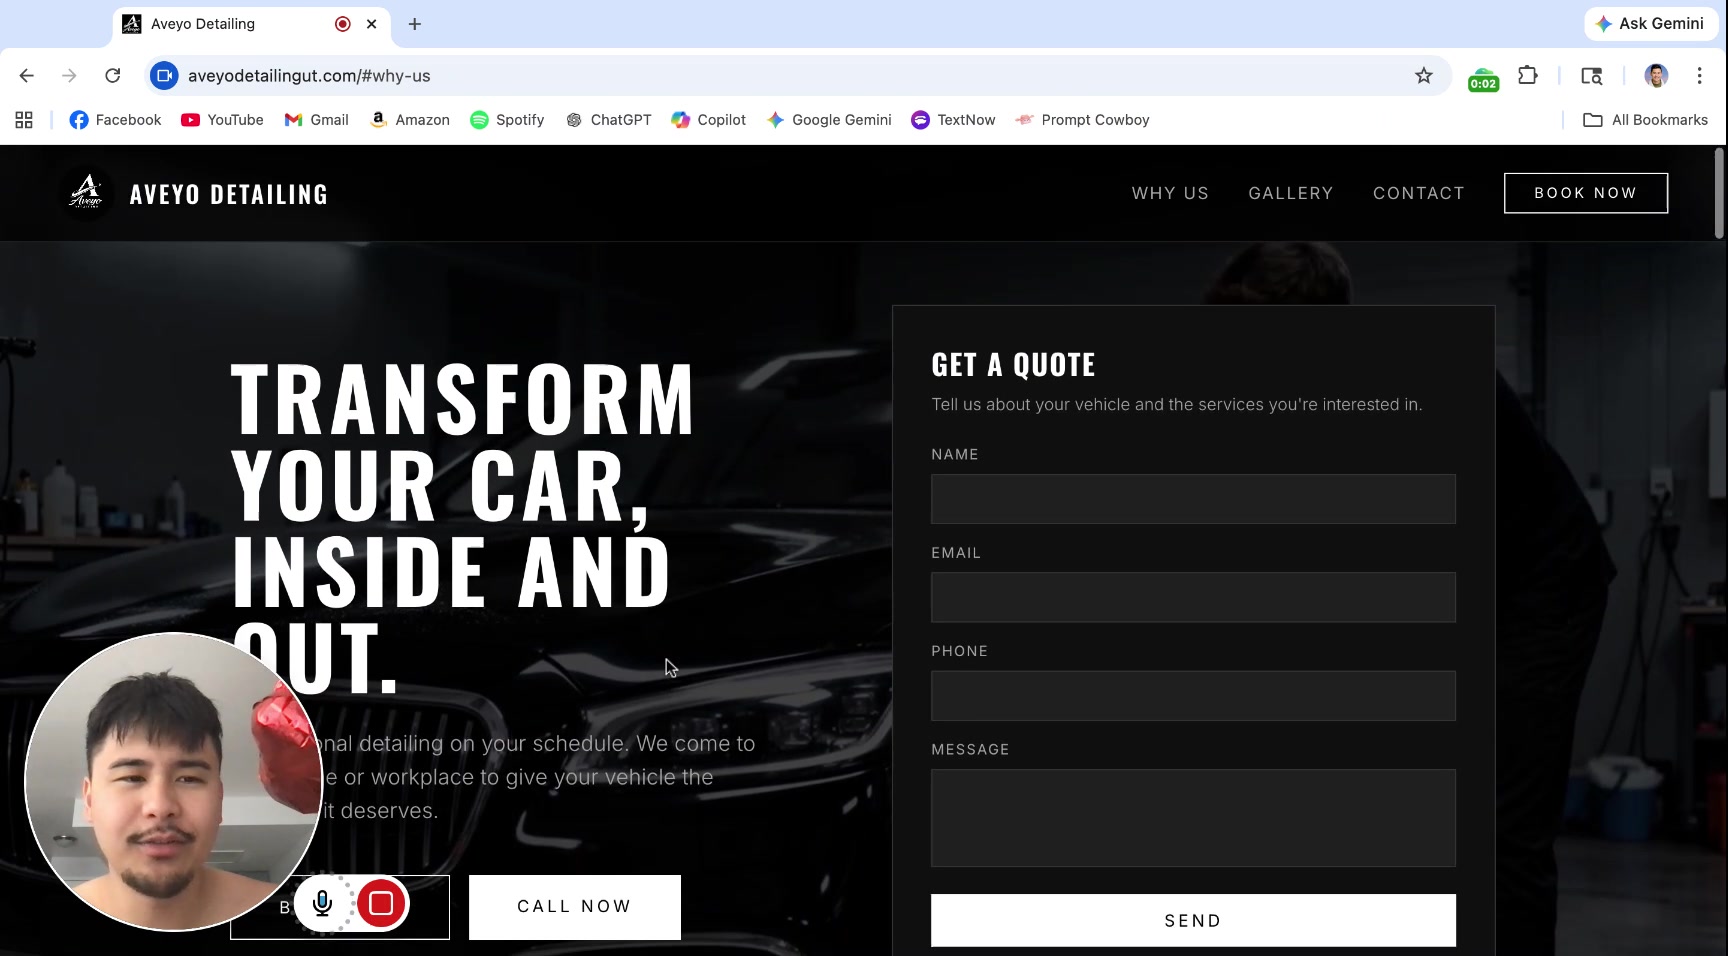Open the Chrome profile avatar

[x=1656, y=76]
